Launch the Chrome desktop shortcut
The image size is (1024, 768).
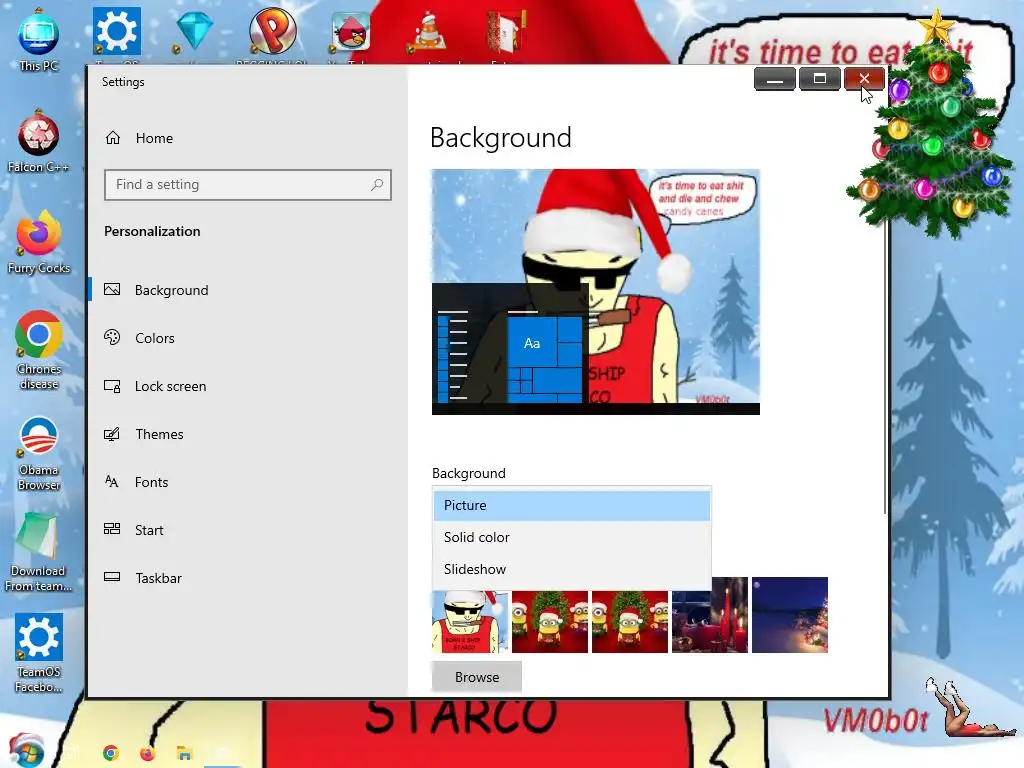click(39, 350)
